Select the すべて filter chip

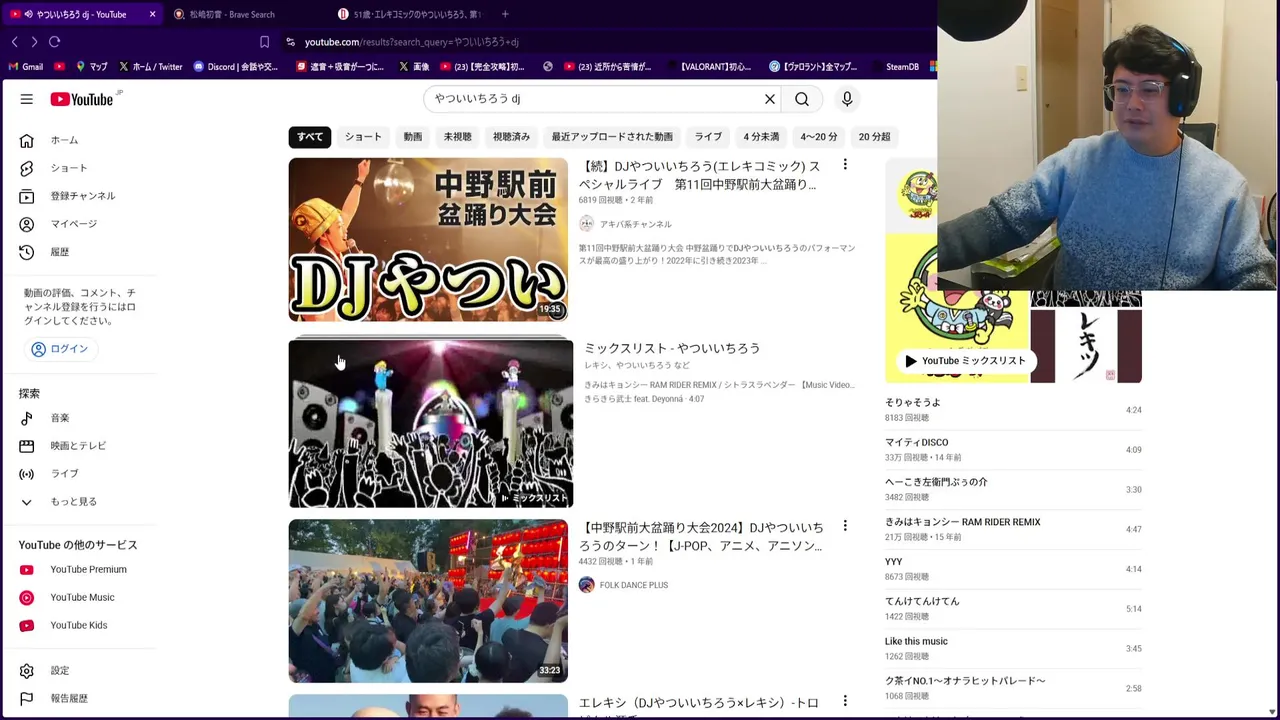tap(310, 137)
